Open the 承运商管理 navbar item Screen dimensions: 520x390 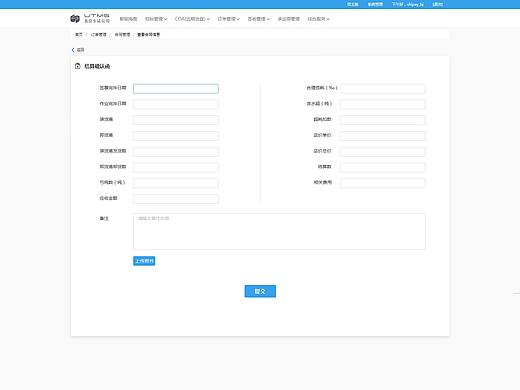pos(289,19)
